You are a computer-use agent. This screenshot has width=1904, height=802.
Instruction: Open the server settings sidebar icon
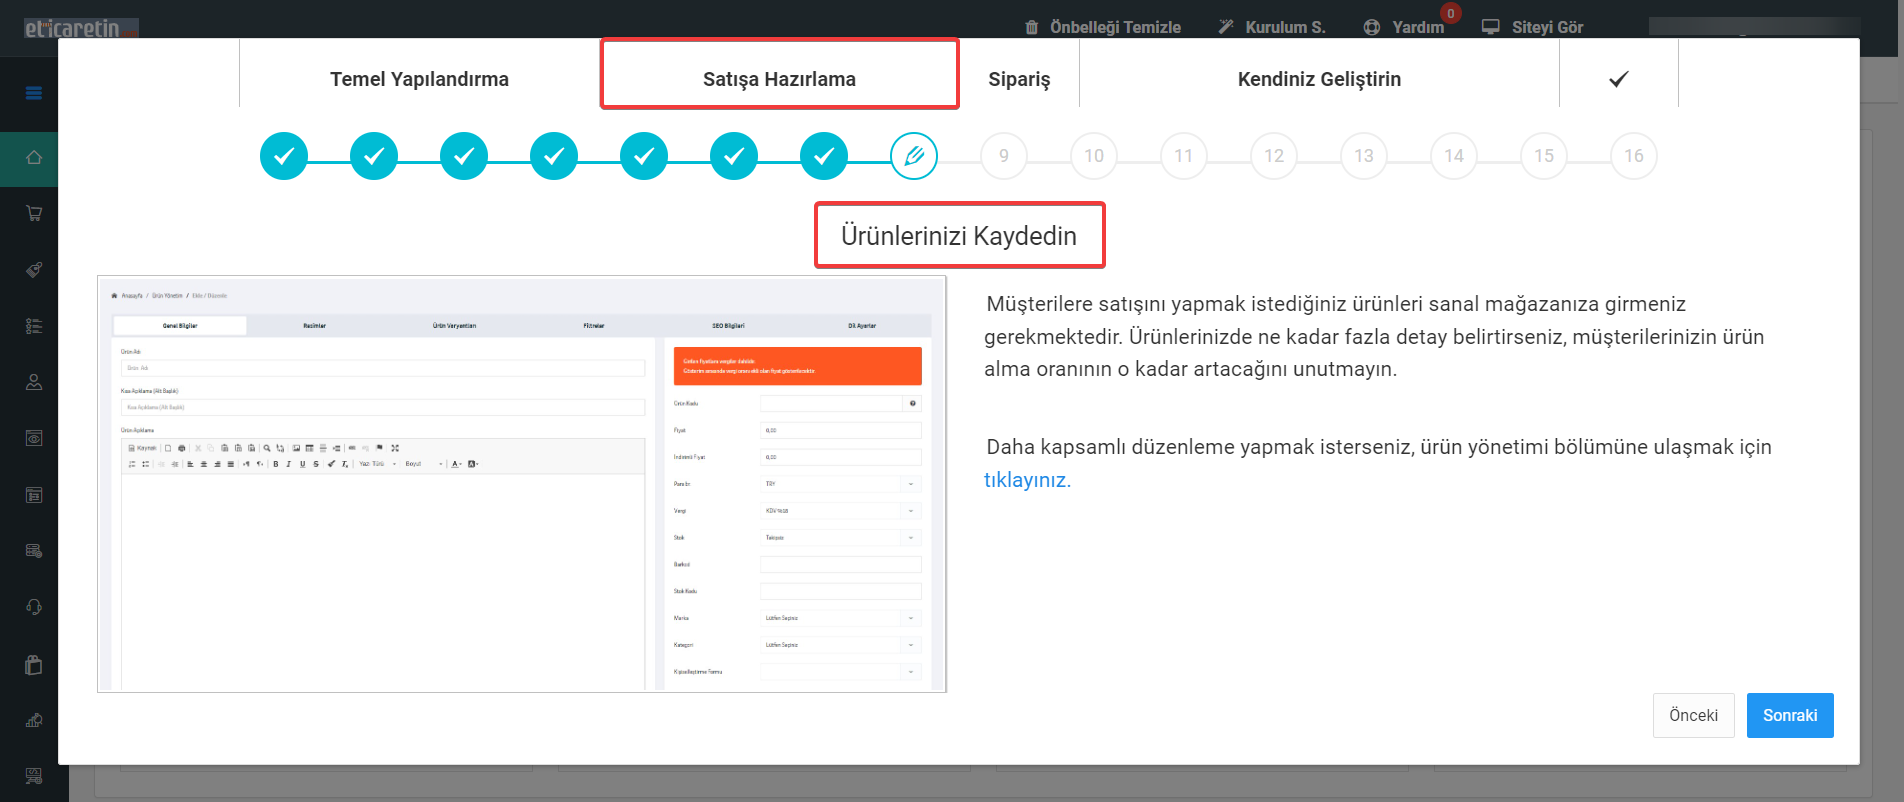click(x=34, y=551)
